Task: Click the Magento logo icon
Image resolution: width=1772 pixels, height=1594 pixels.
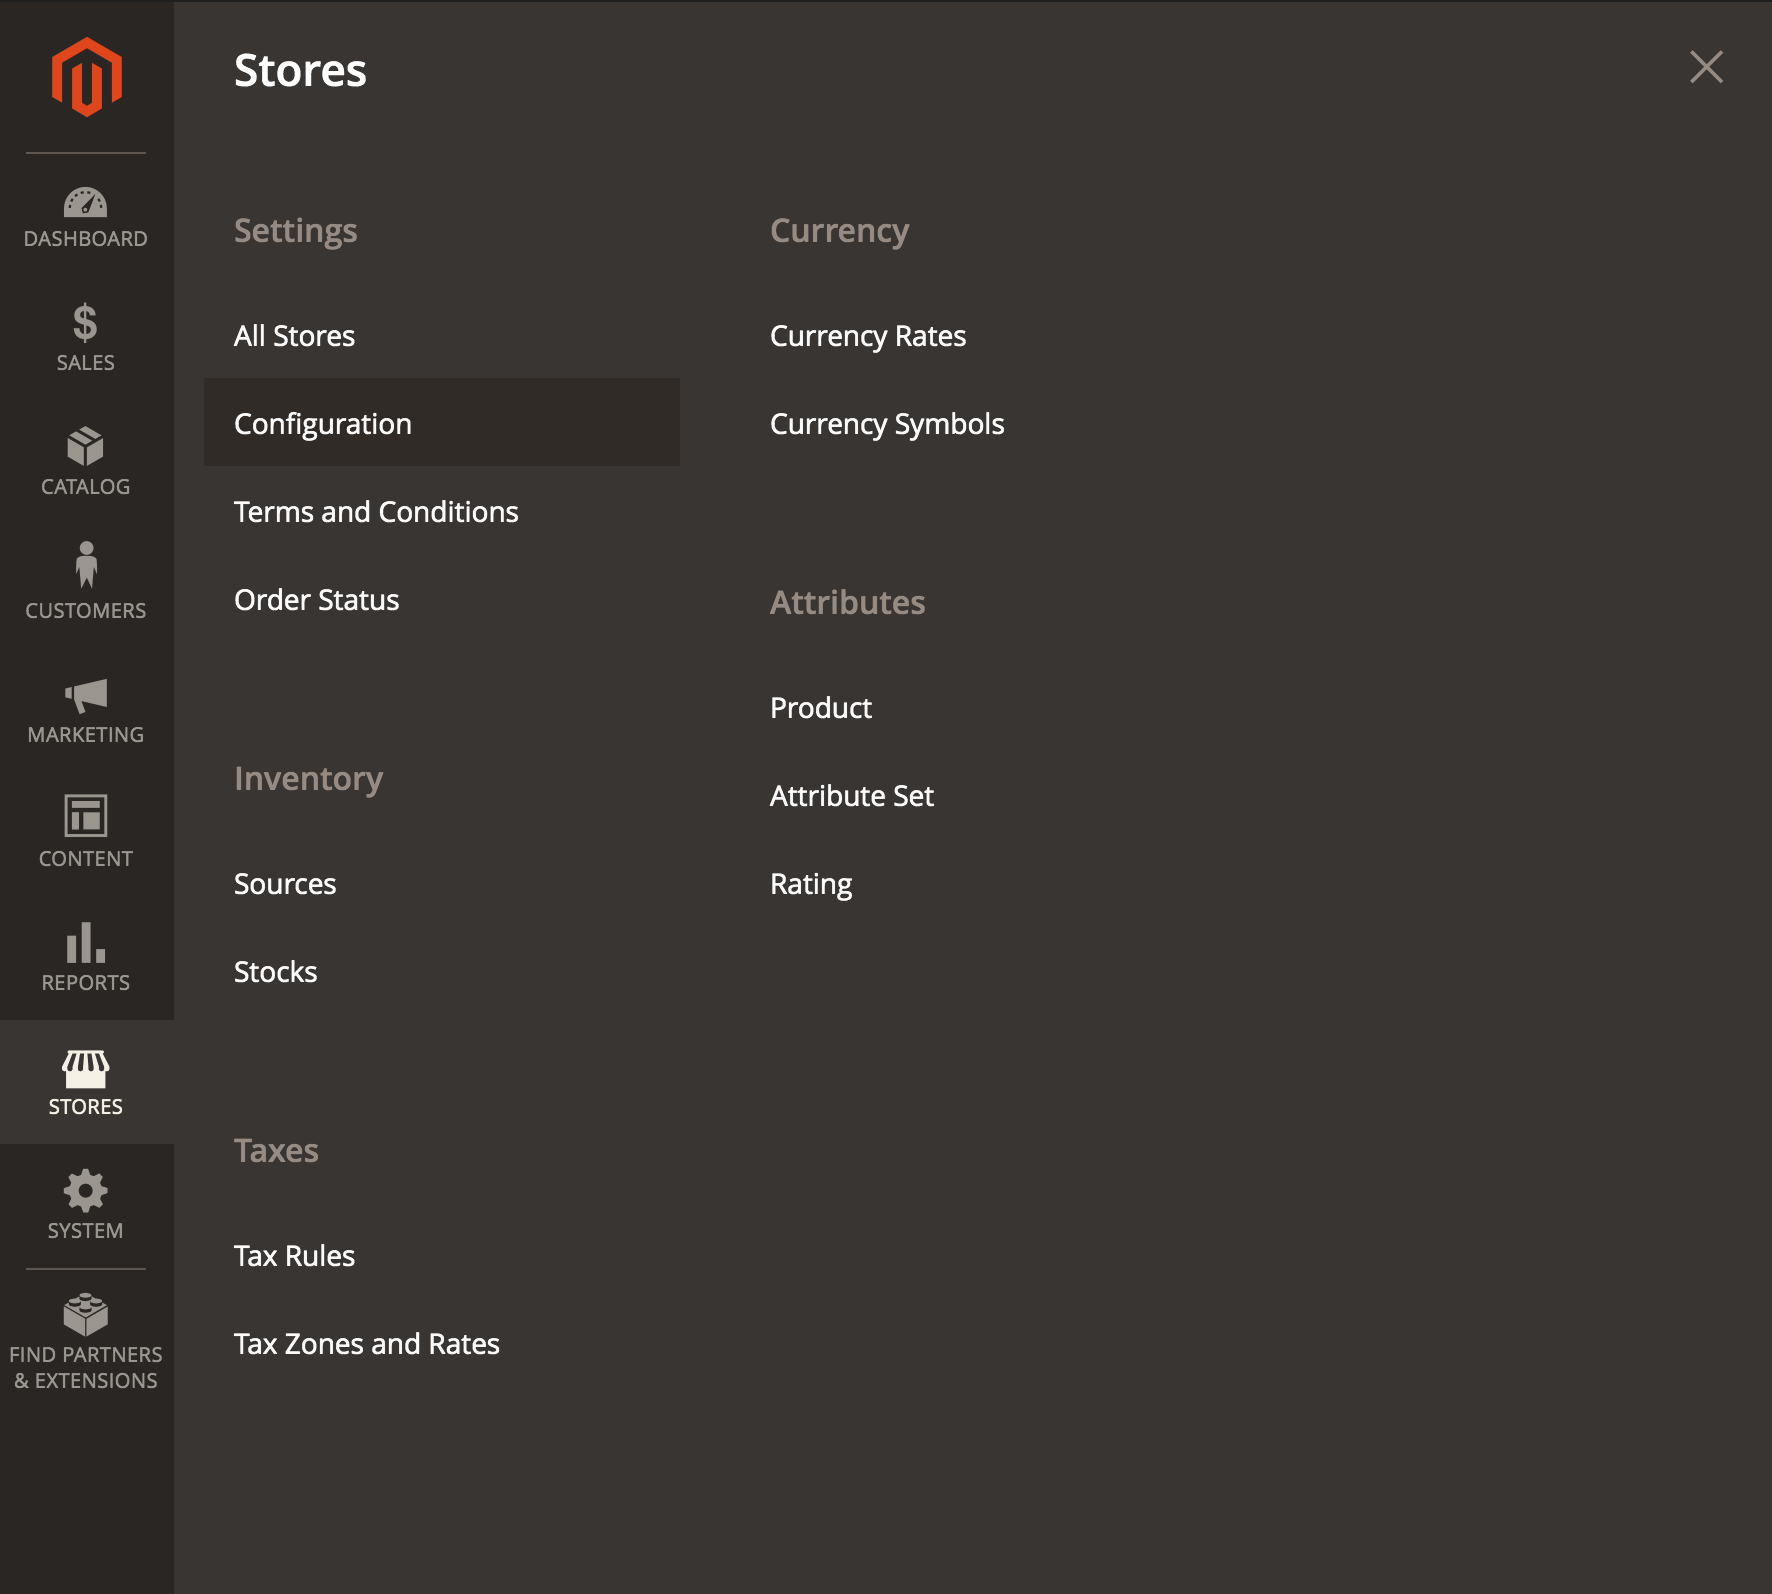Action: (87, 77)
